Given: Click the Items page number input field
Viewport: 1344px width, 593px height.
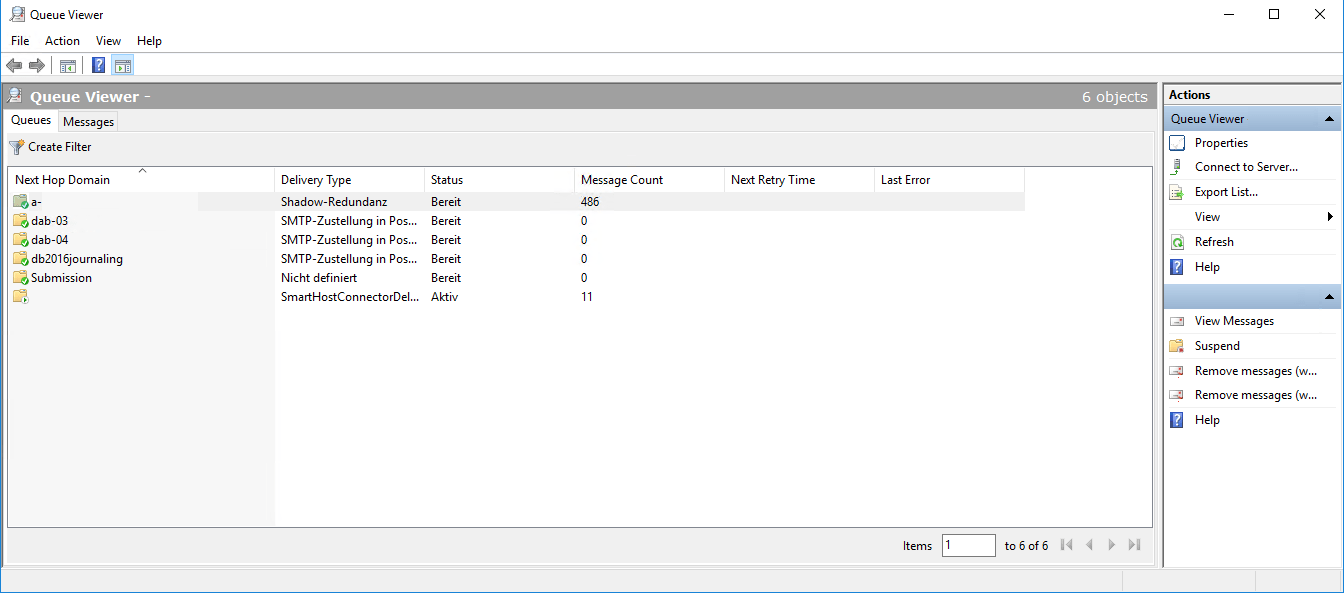Looking at the screenshot, I should pos(968,545).
